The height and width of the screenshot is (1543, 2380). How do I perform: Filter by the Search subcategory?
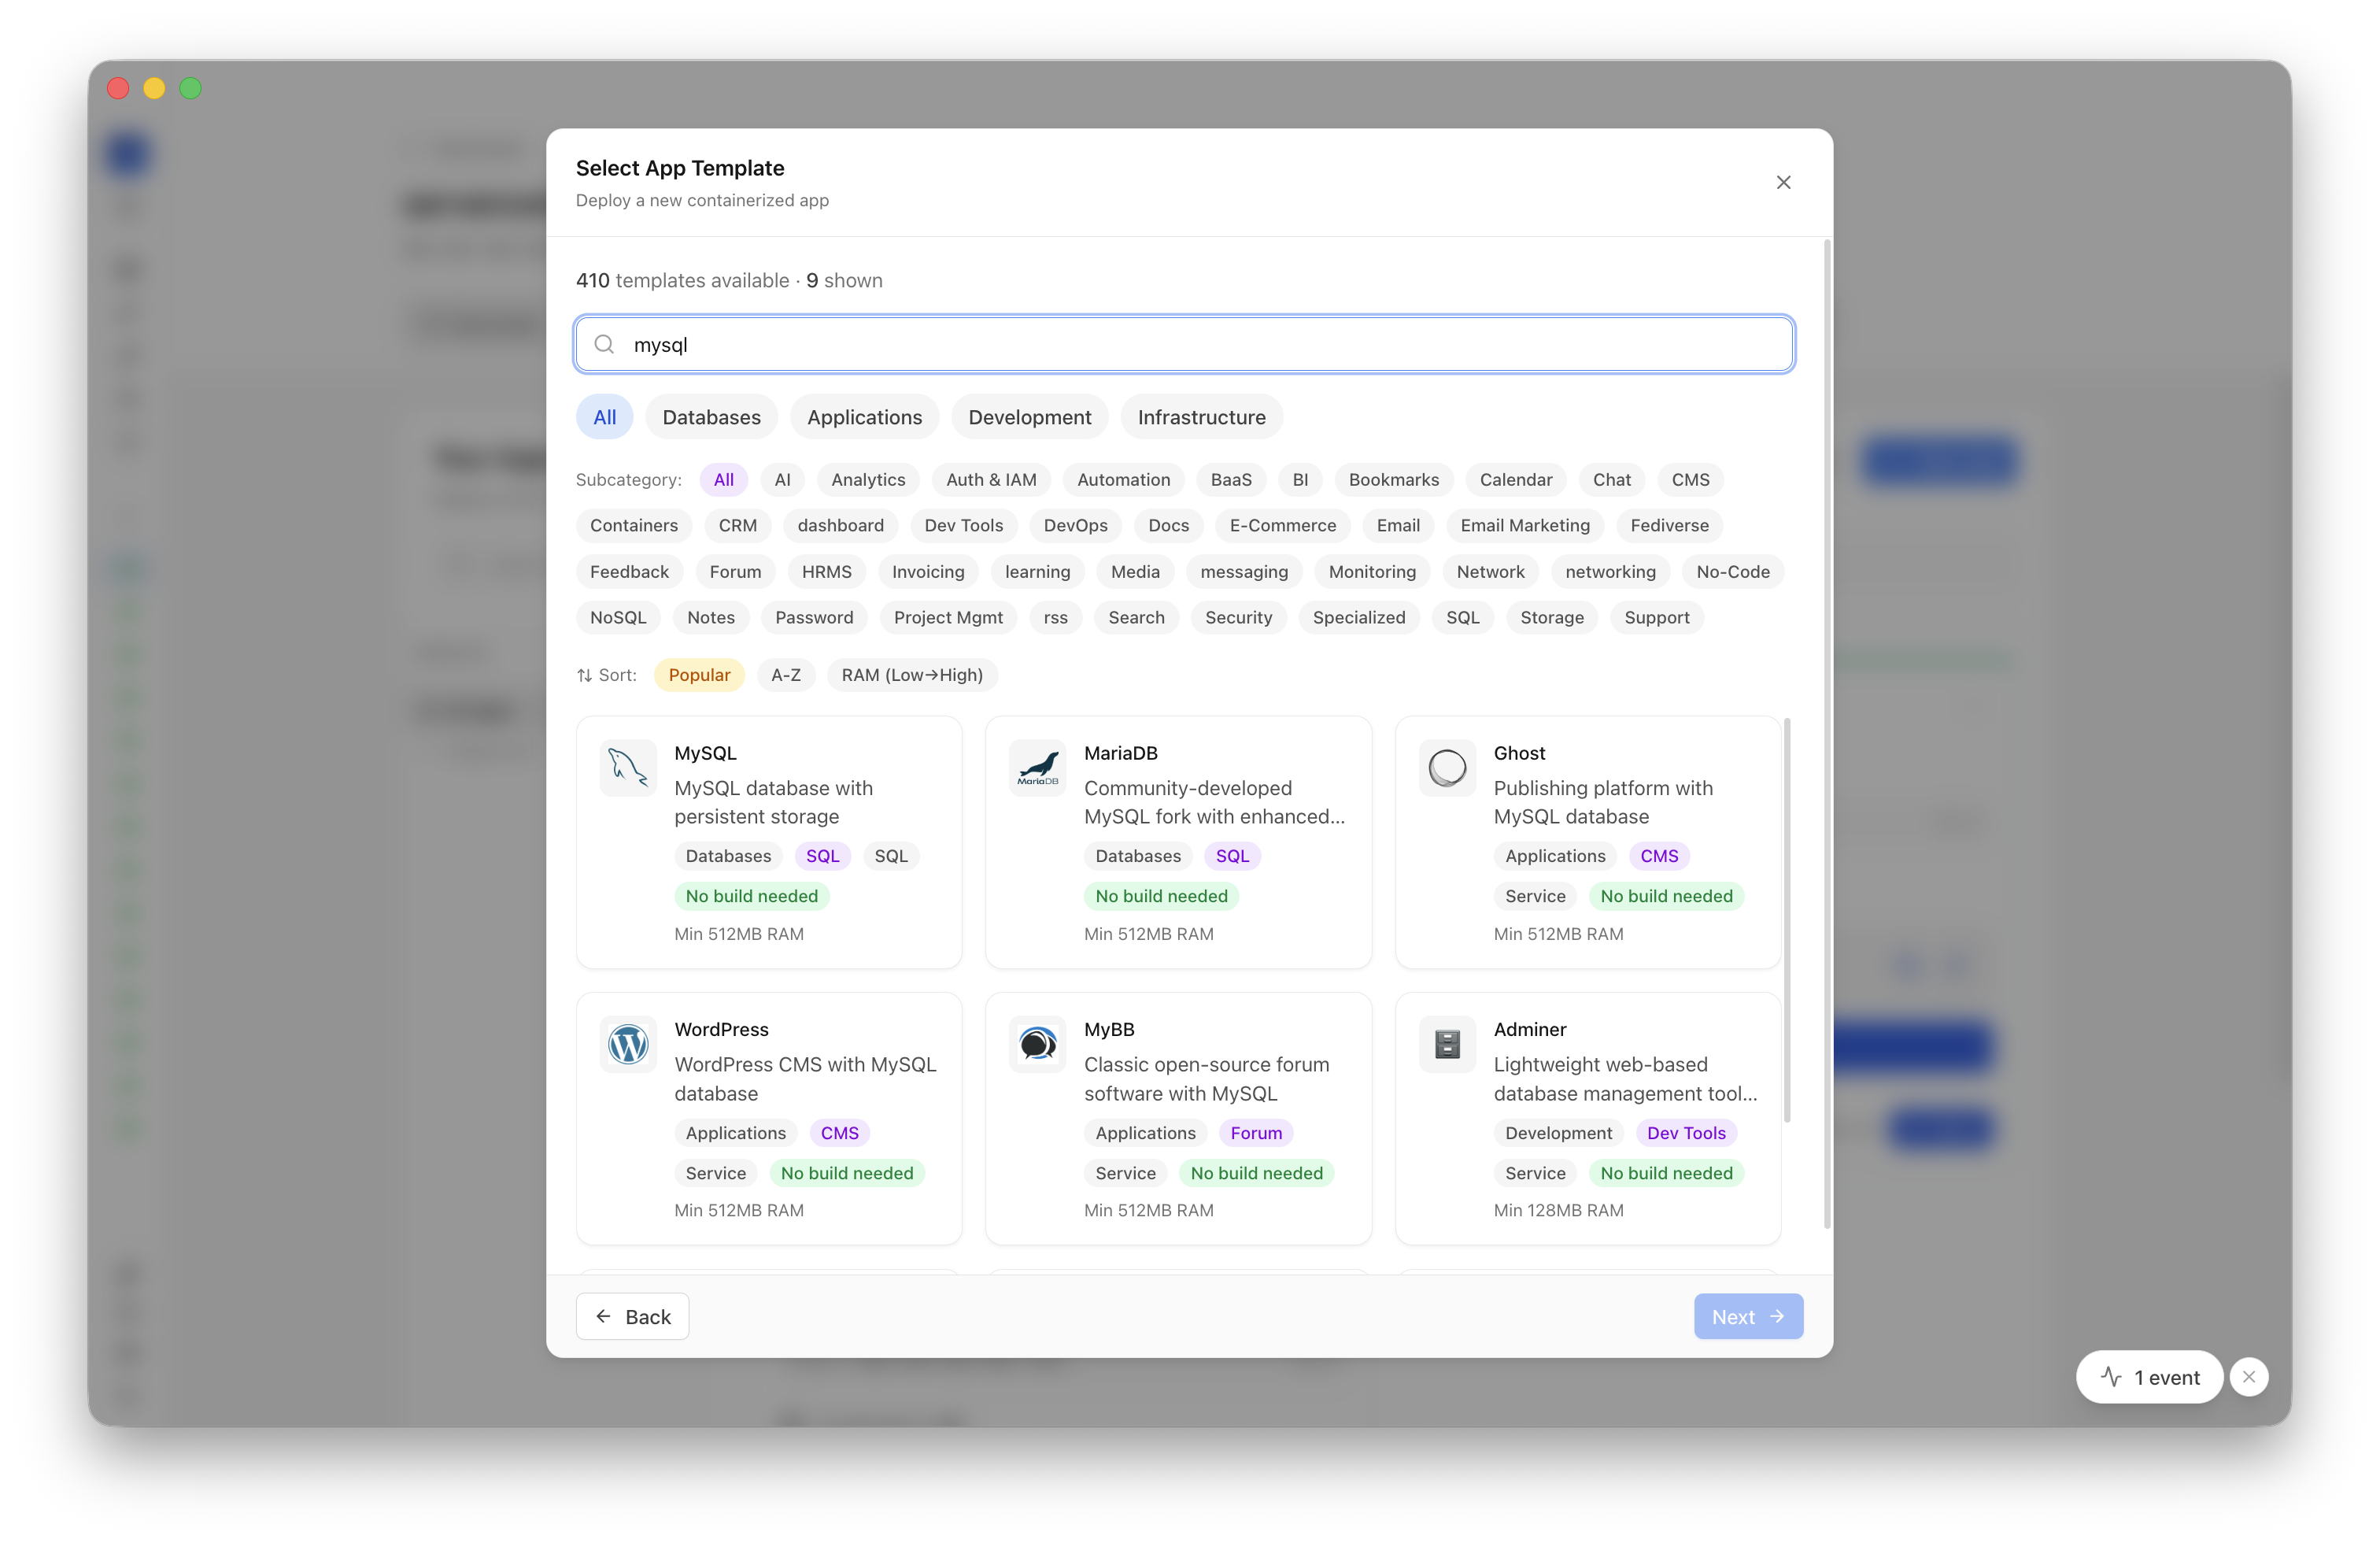pos(1136,617)
